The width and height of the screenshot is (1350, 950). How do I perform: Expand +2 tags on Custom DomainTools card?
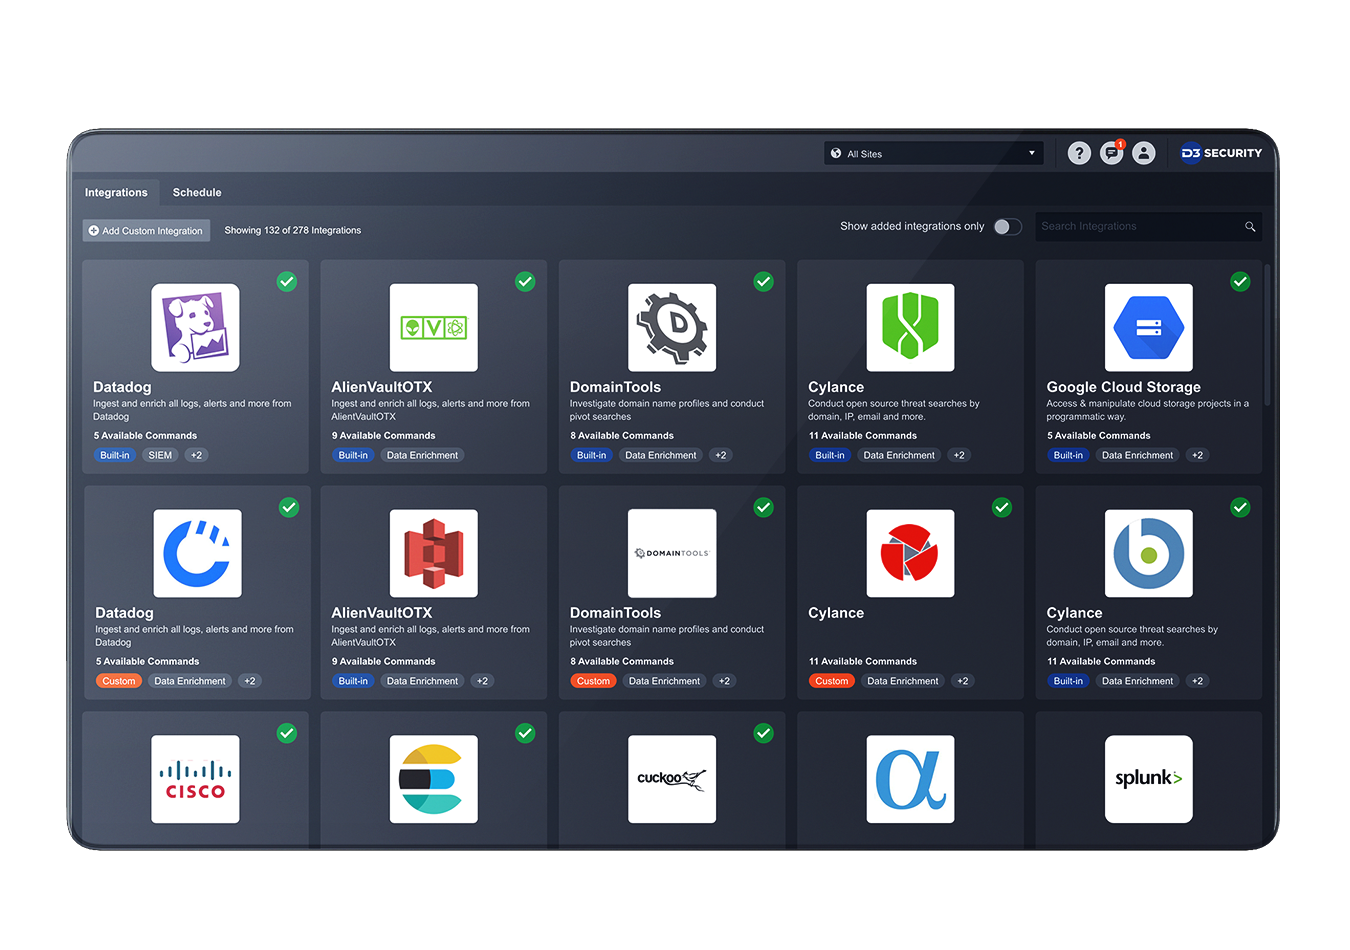[725, 681]
